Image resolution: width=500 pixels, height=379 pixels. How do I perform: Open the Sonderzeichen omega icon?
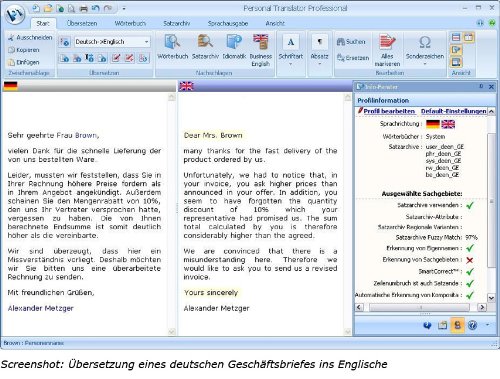pyautogui.click(x=425, y=42)
